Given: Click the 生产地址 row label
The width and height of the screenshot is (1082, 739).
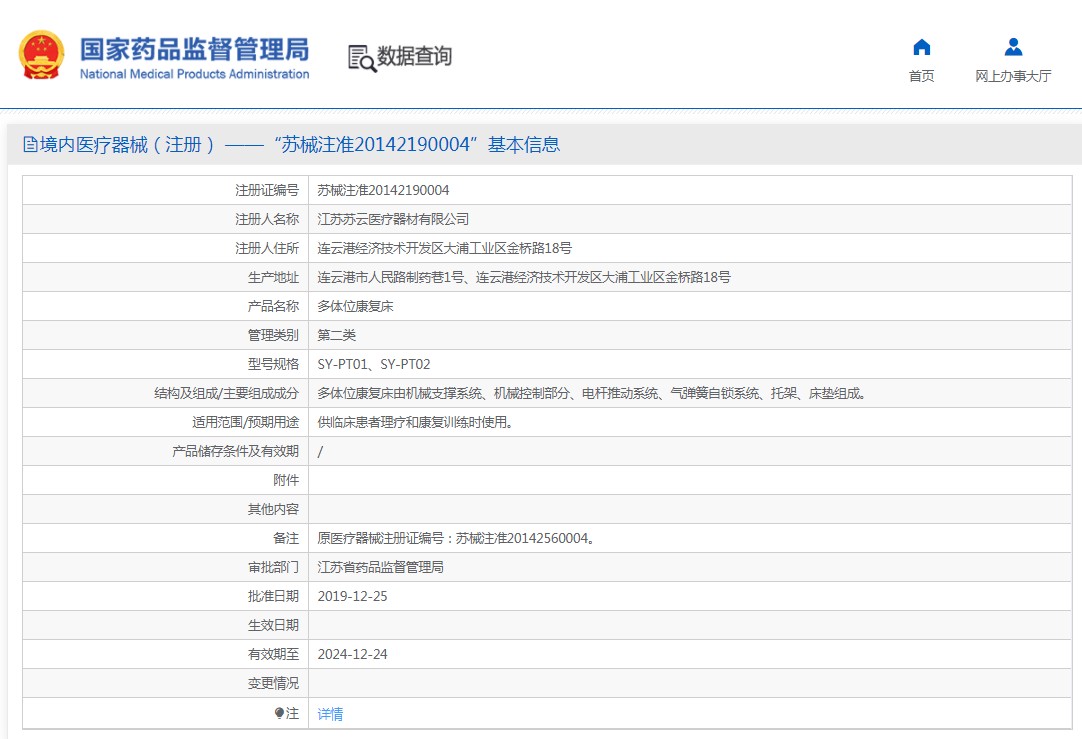Looking at the screenshot, I should [x=273, y=277].
